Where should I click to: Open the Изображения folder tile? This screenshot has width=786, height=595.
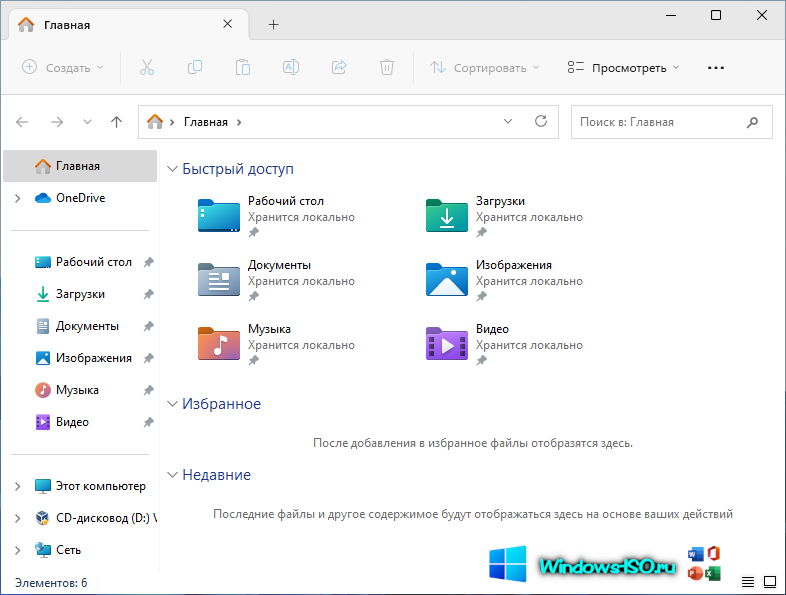click(504, 280)
